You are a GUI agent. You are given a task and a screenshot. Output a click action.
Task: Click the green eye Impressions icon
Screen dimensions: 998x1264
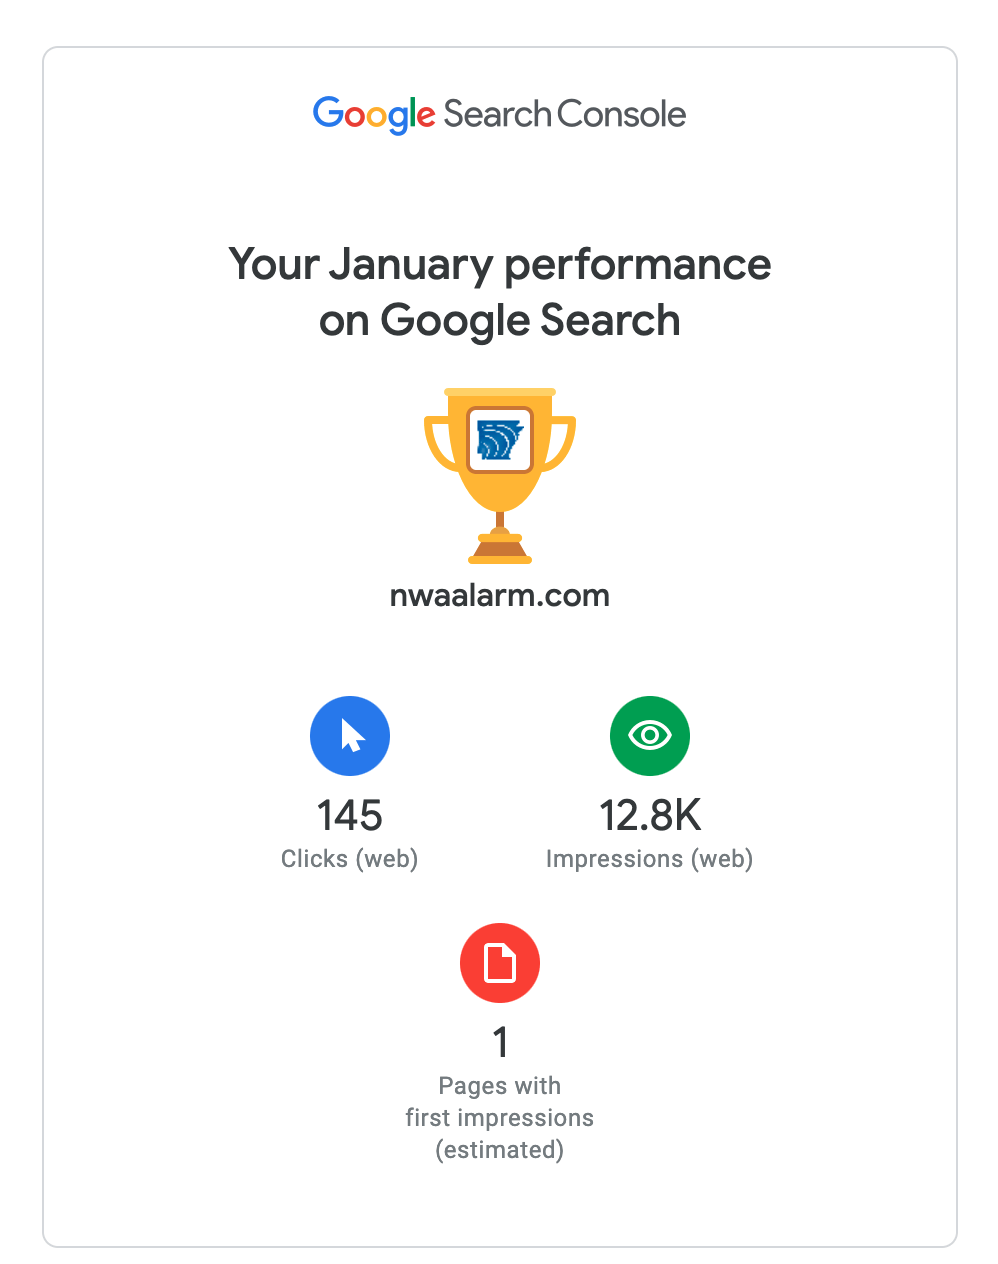coord(649,736)
